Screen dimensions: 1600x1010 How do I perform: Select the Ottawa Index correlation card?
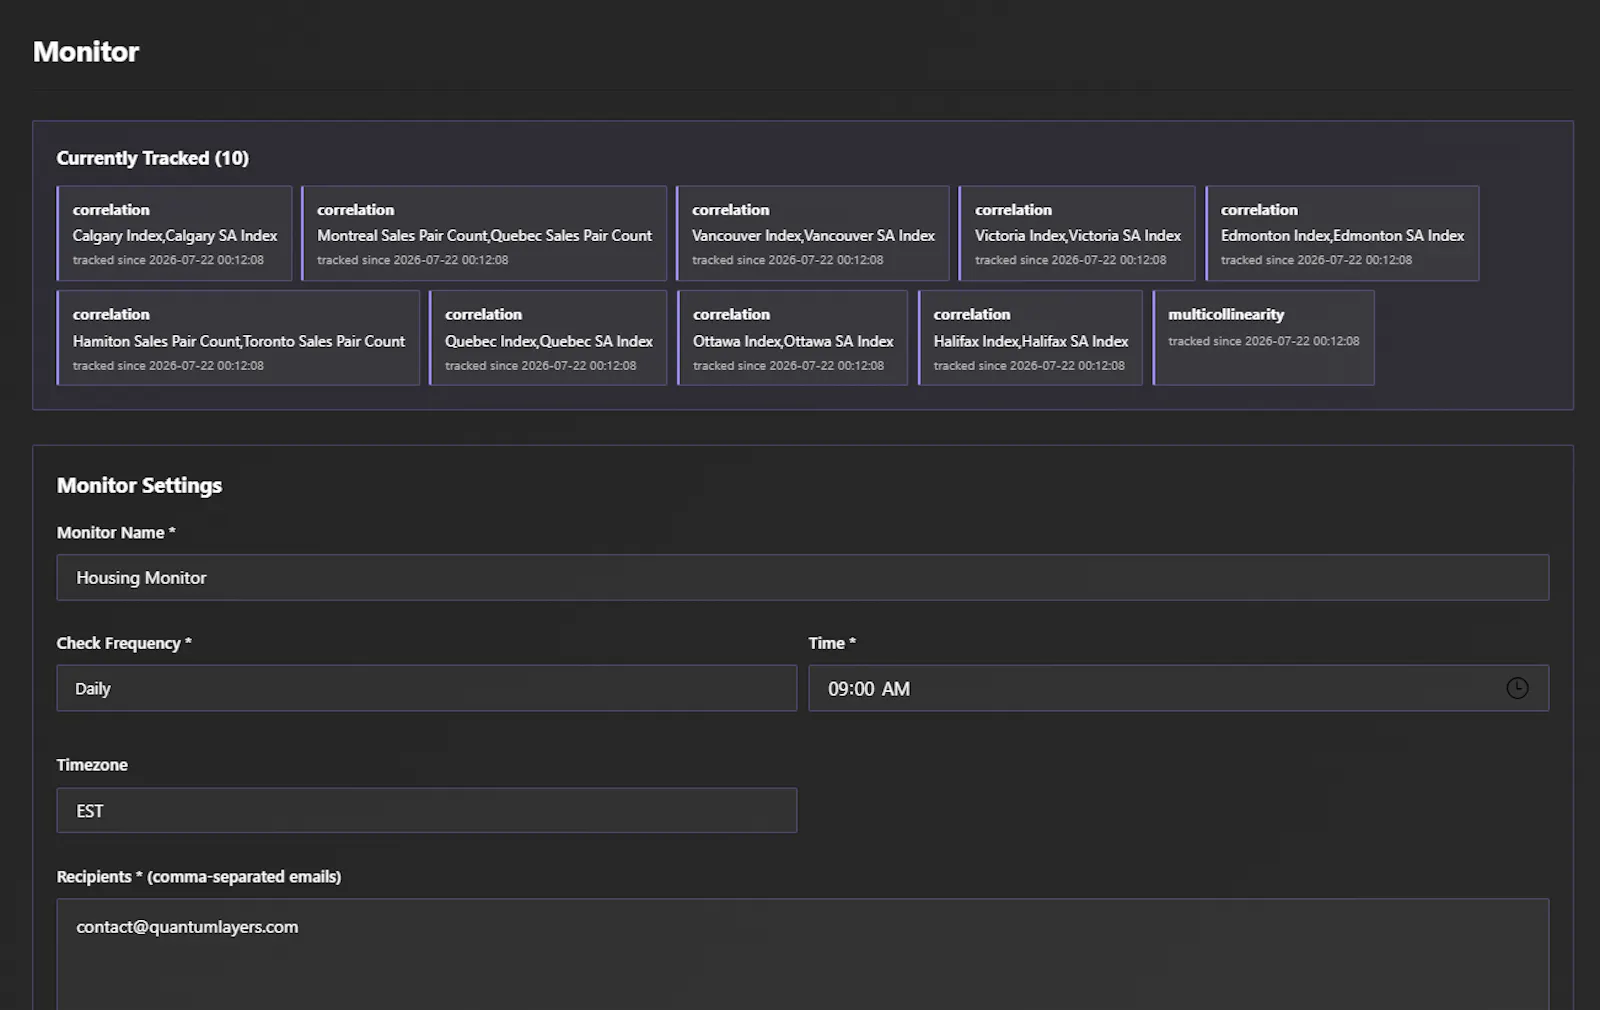pyautogui.click(x=793, y=338)
